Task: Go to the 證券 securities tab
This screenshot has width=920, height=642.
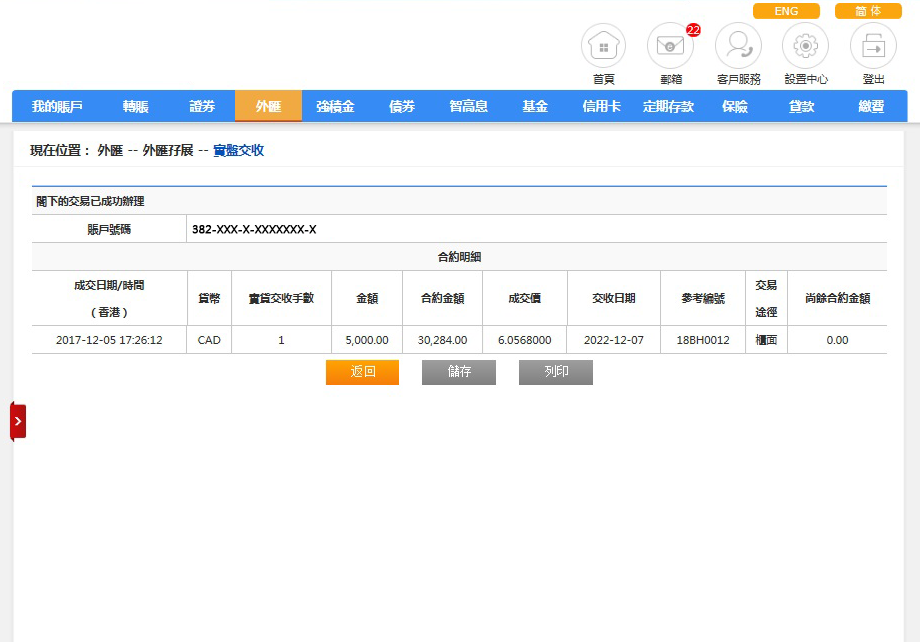Action: (202, 106)
